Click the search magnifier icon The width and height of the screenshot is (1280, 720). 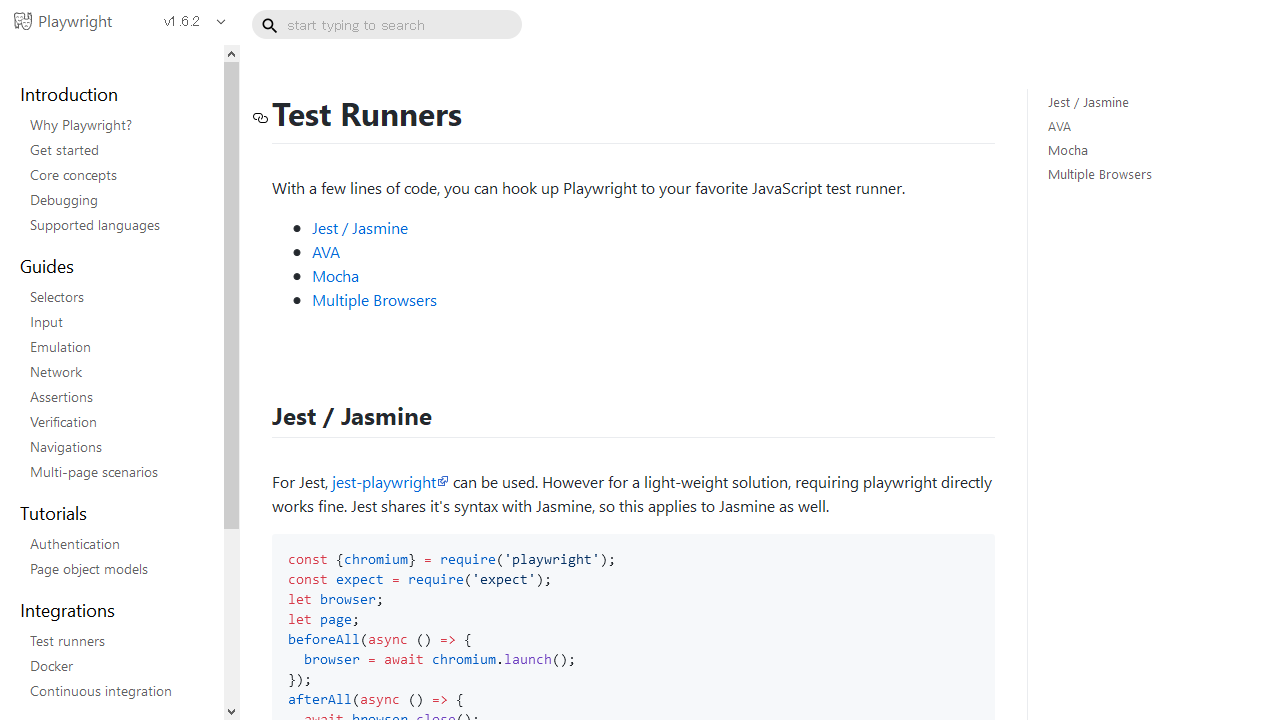[269, 25]
